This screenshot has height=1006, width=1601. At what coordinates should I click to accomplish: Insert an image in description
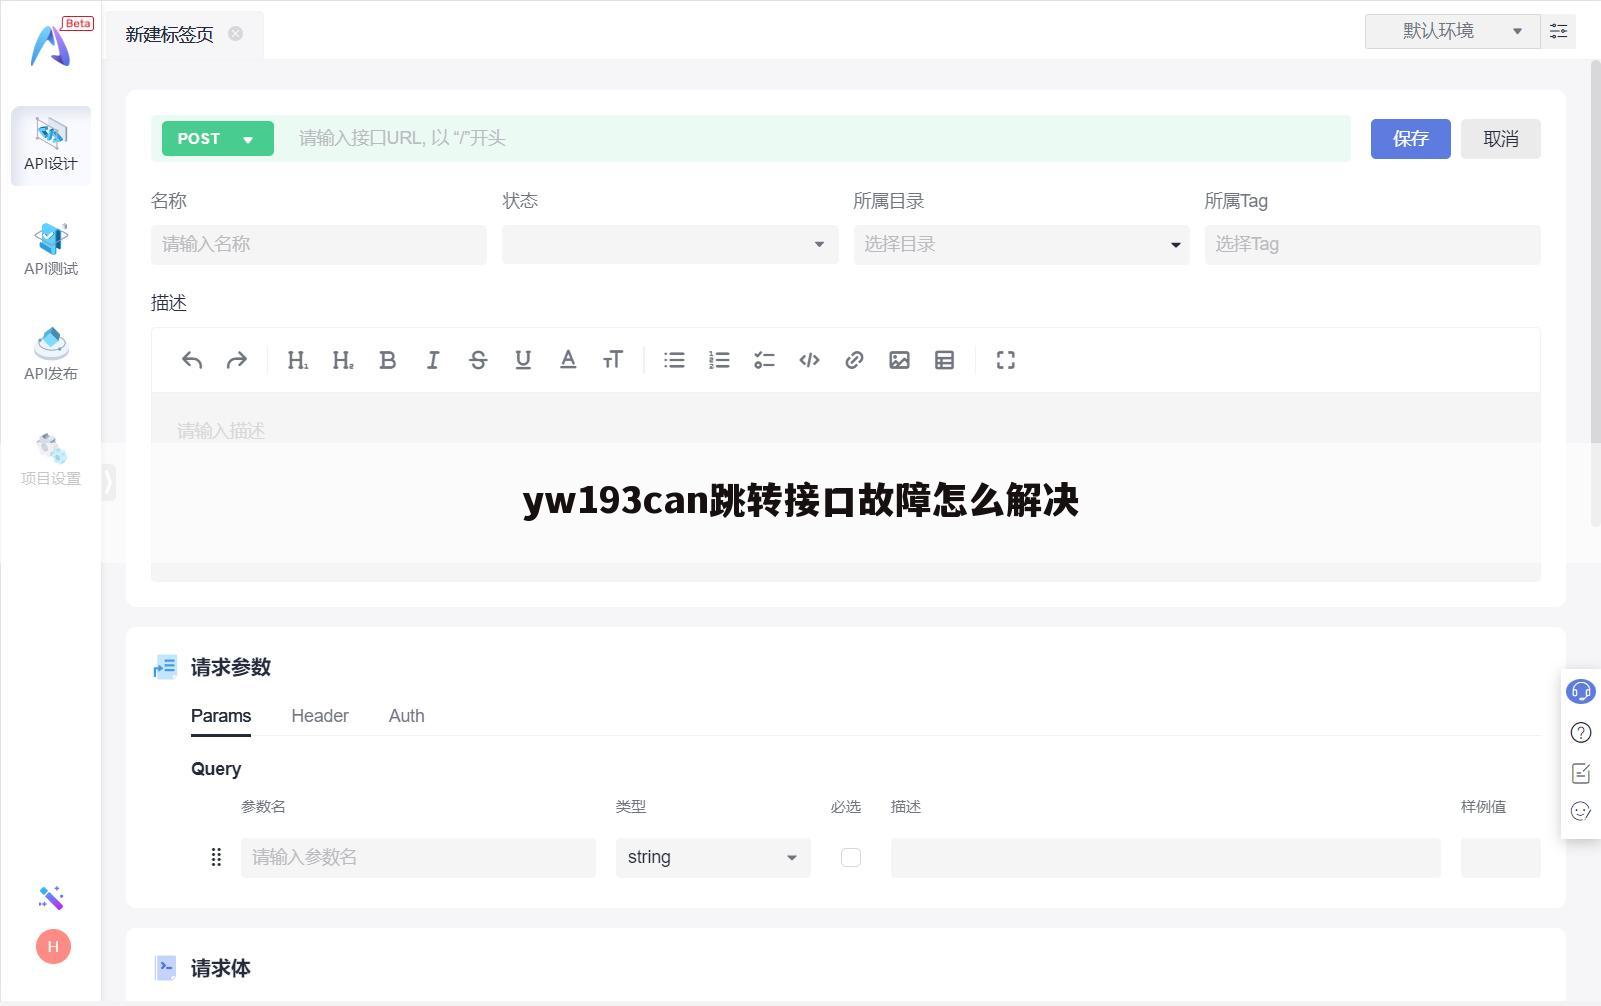pyautogui.click(x=900, y=360)
